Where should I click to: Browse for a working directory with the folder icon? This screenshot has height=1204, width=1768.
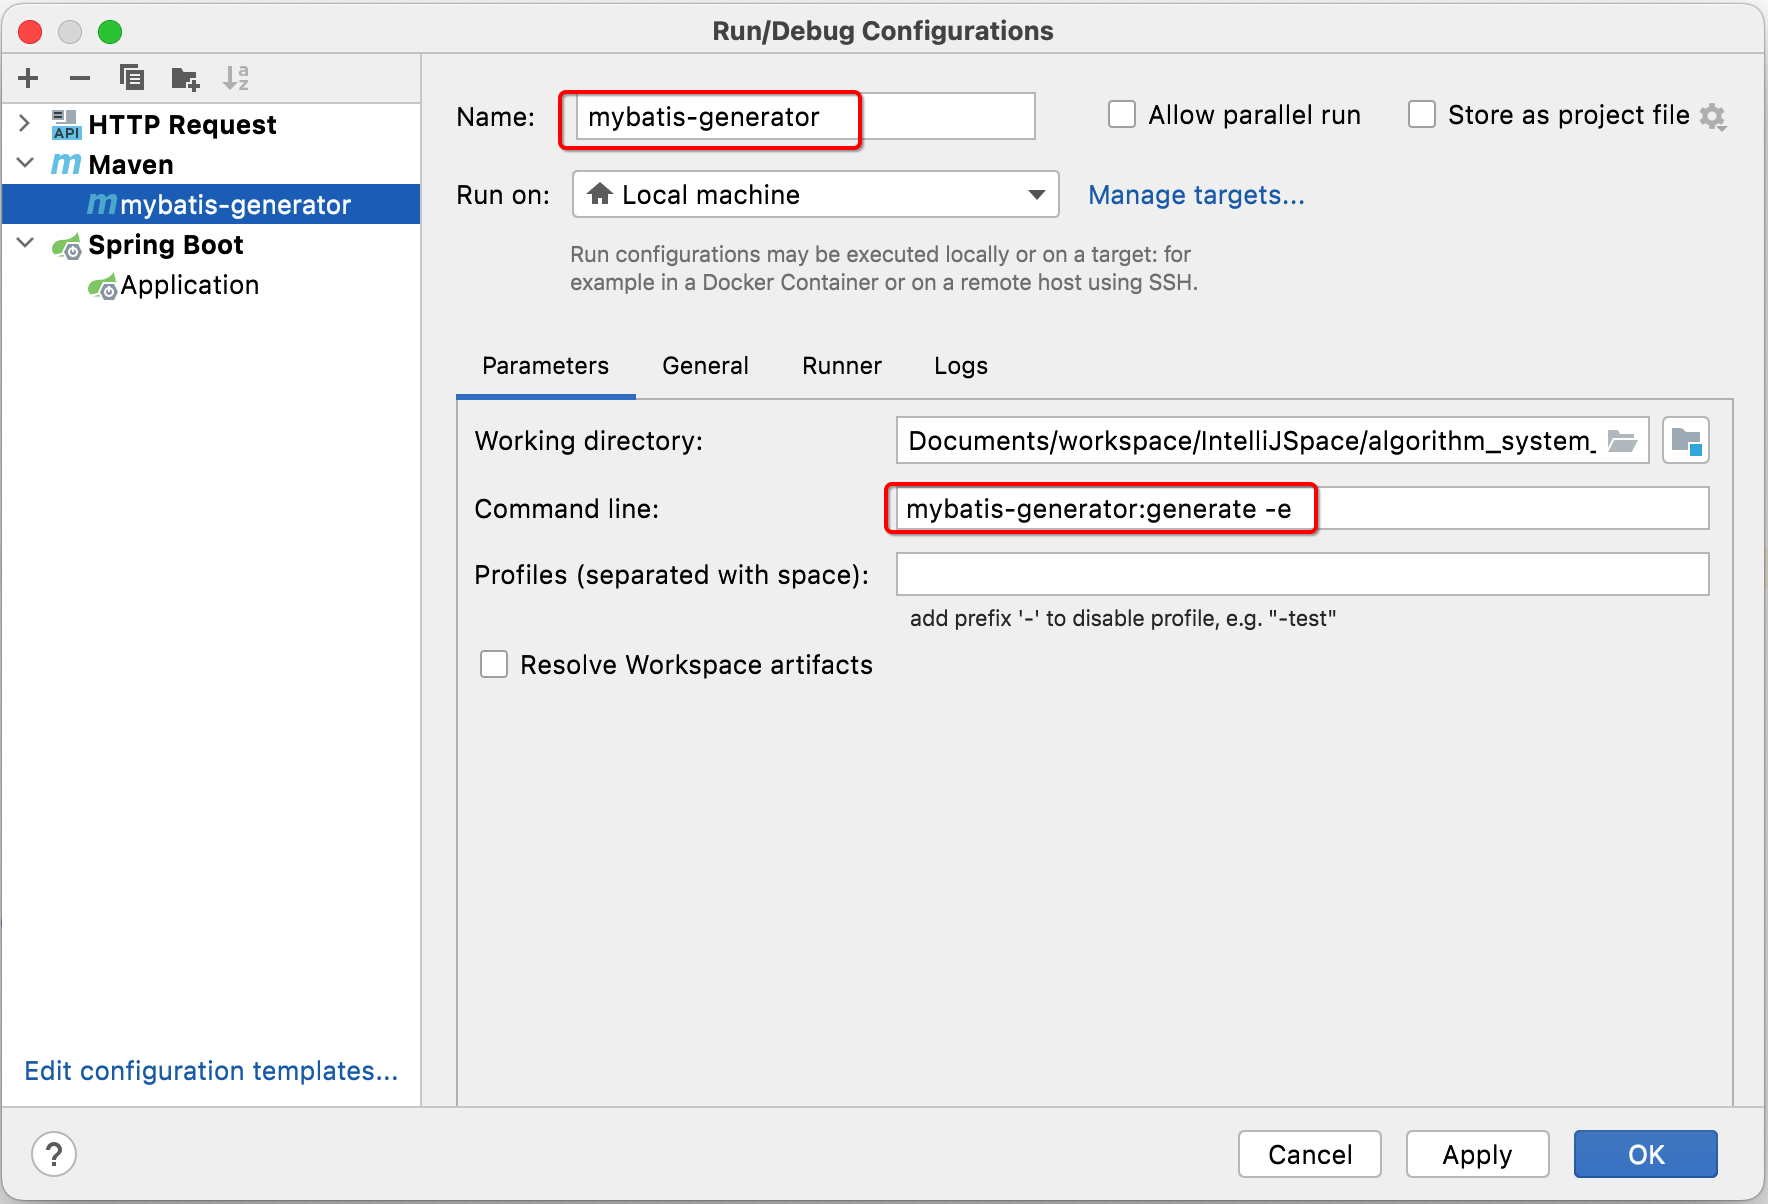pos(1622,441)
